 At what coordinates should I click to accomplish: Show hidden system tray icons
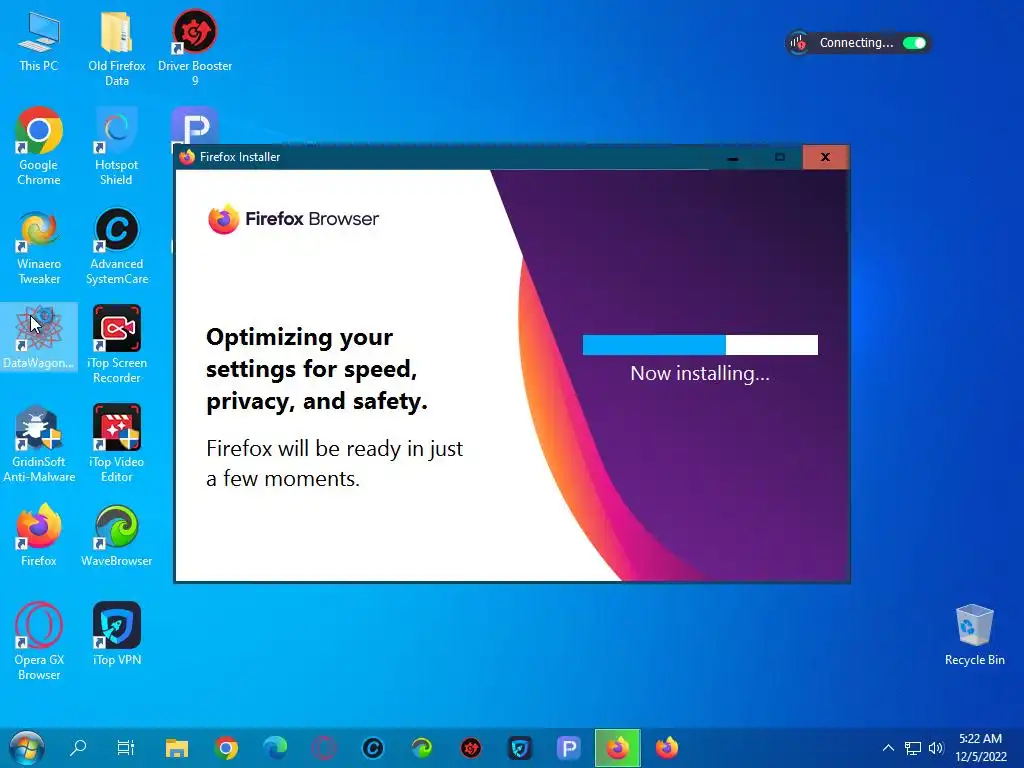(888, 748)
